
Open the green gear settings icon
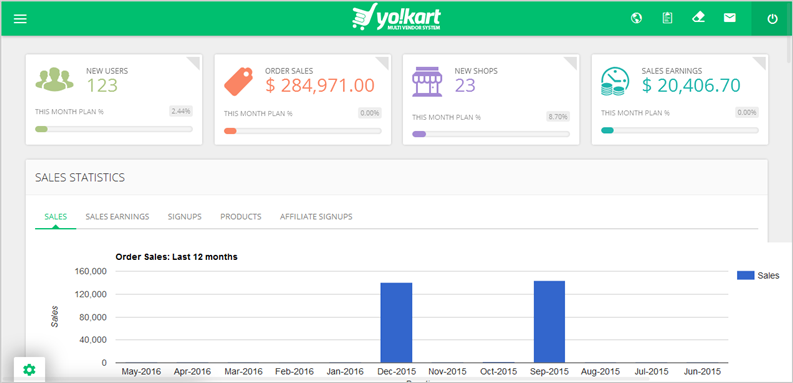click(29, 370)
